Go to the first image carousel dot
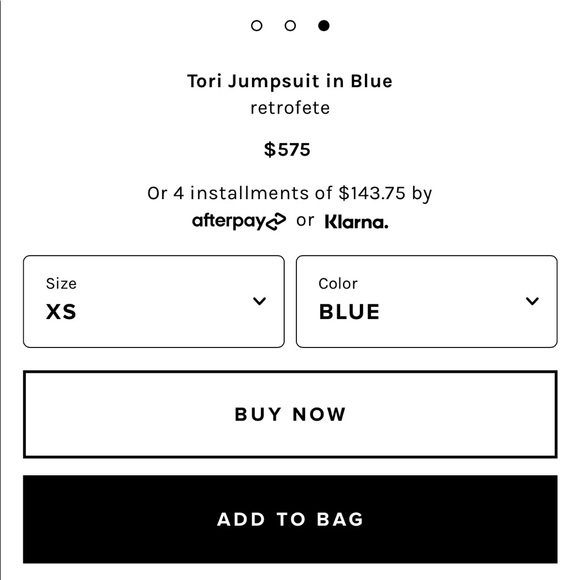 click(x=256, y=26)
